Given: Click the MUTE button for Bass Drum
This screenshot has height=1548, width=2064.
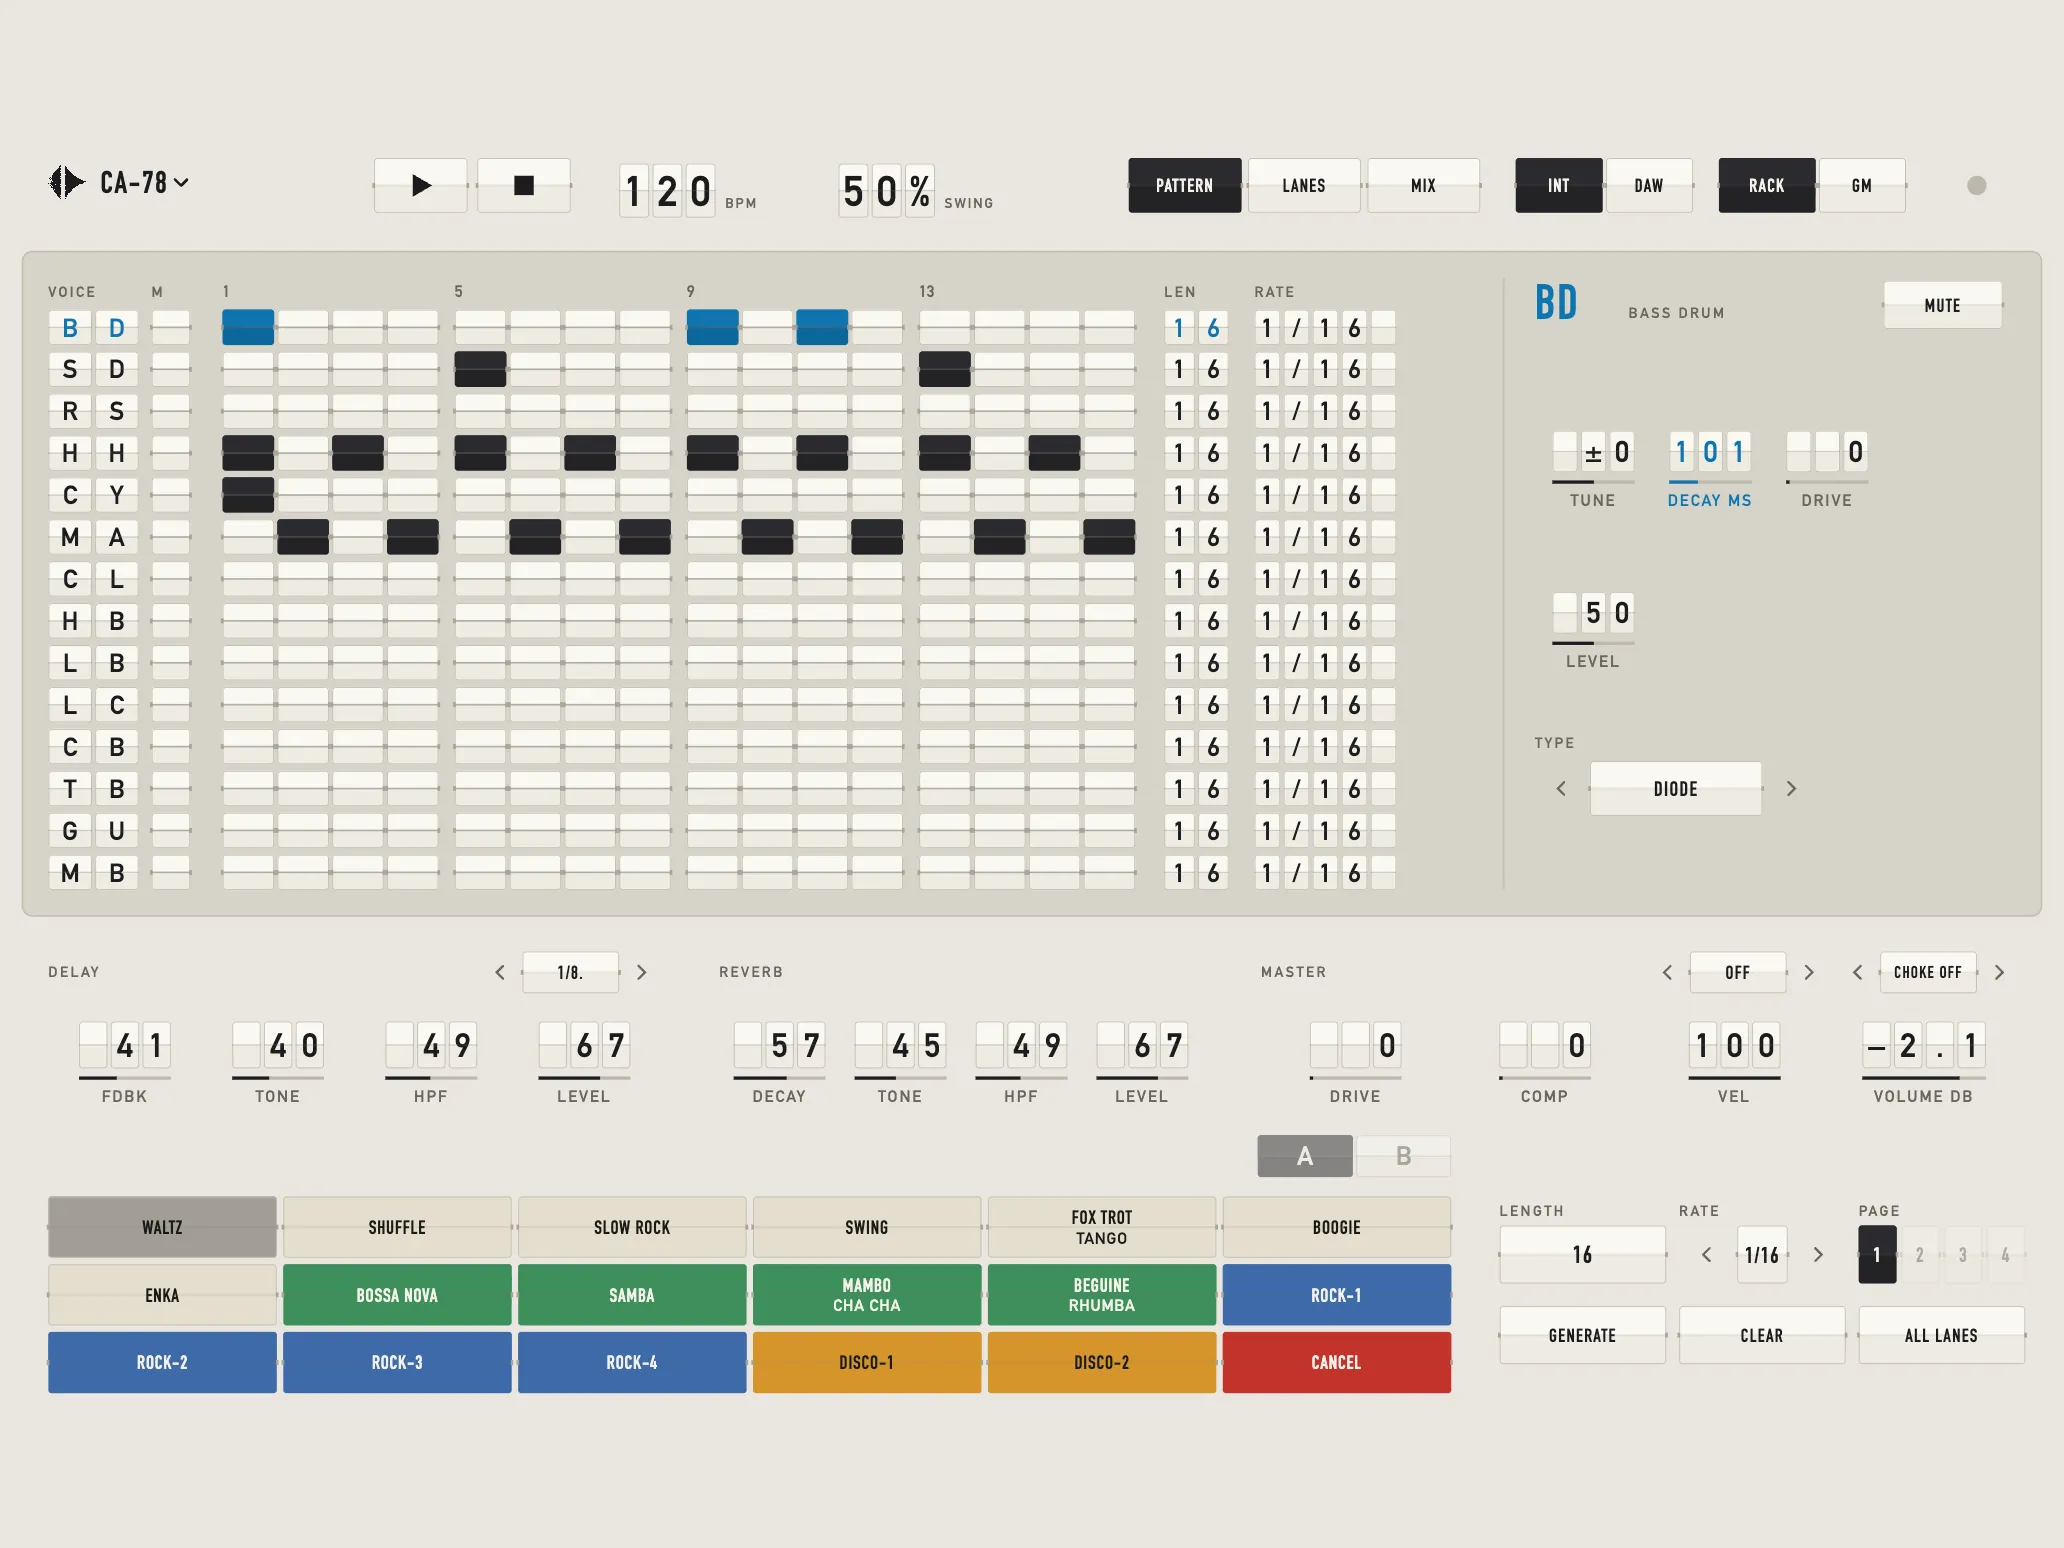Looking at the screenshot, I should pos(1942,305).
